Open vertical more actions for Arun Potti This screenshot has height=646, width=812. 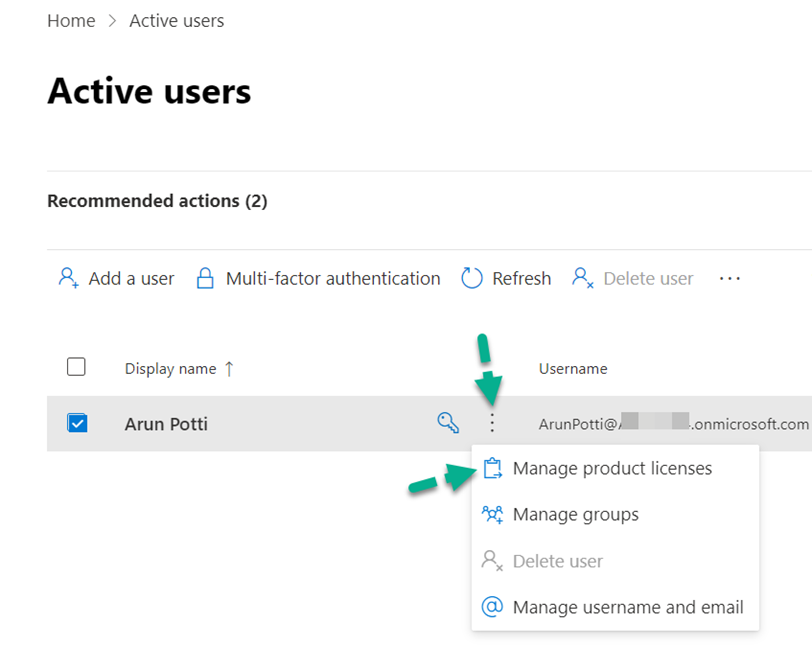[x=491, y=423]
